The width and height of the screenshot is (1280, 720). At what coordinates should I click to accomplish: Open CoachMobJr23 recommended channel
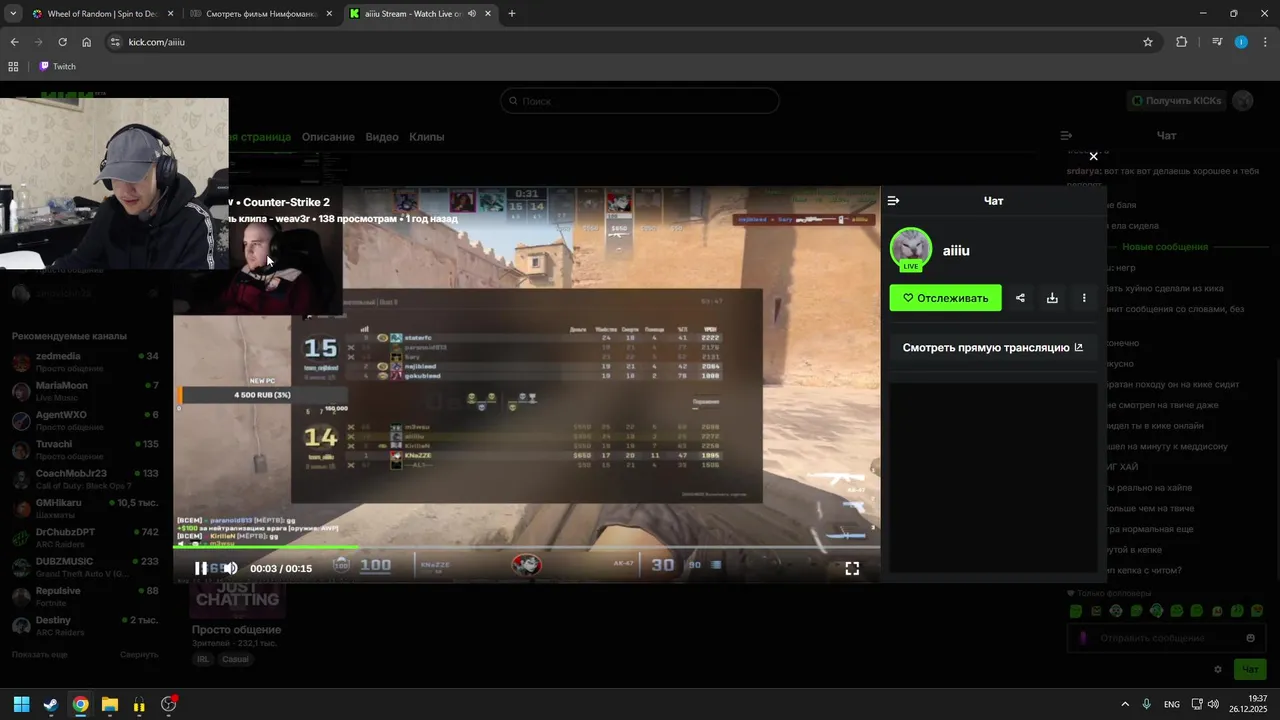pyautogui.click(x=85, y=479)
